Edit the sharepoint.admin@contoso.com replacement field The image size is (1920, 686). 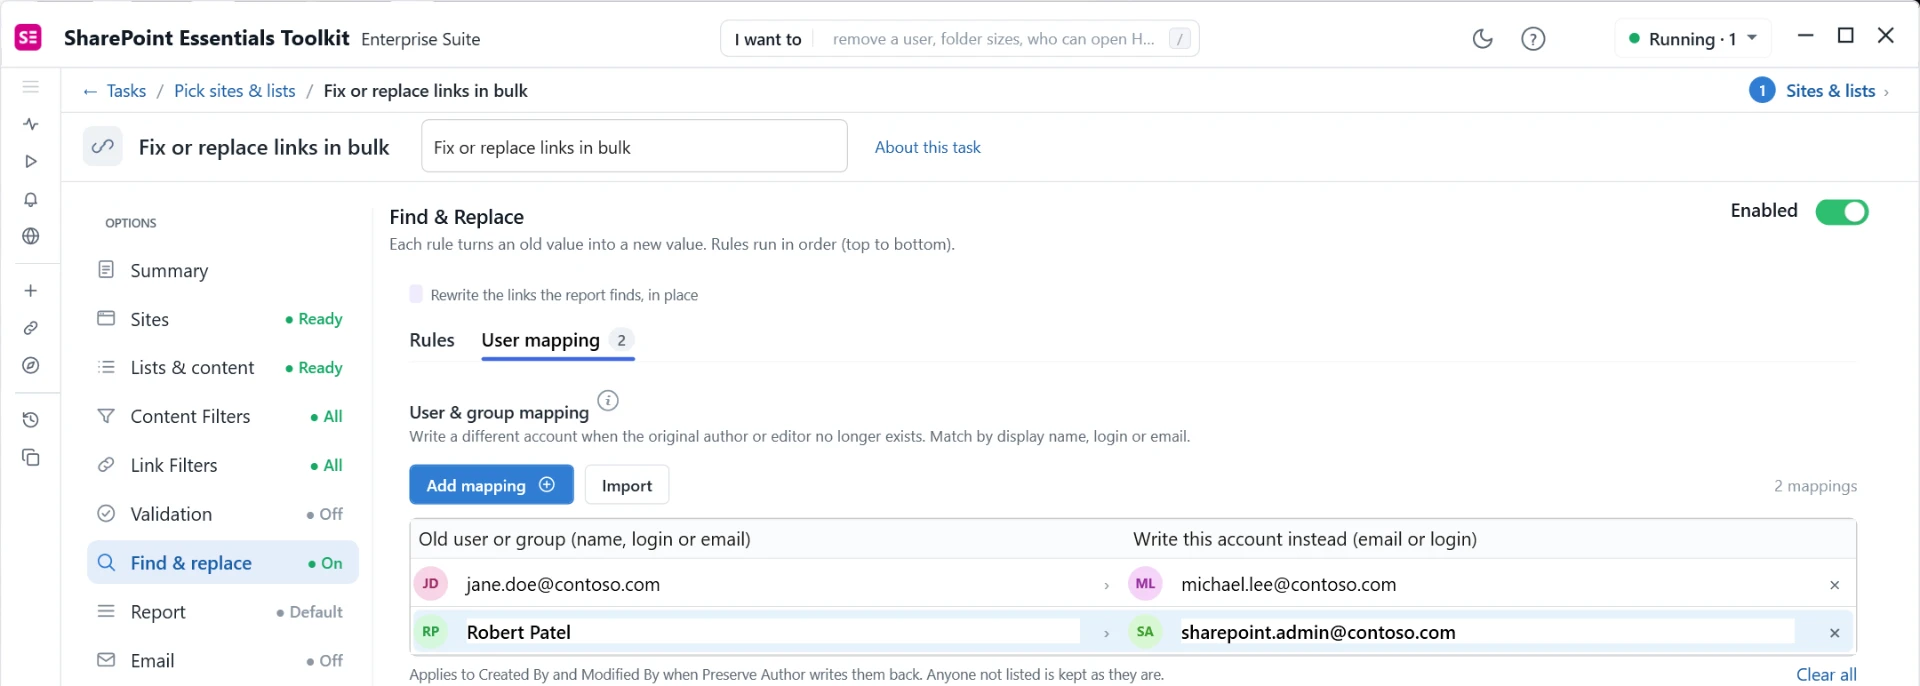tap(1486, 632)
